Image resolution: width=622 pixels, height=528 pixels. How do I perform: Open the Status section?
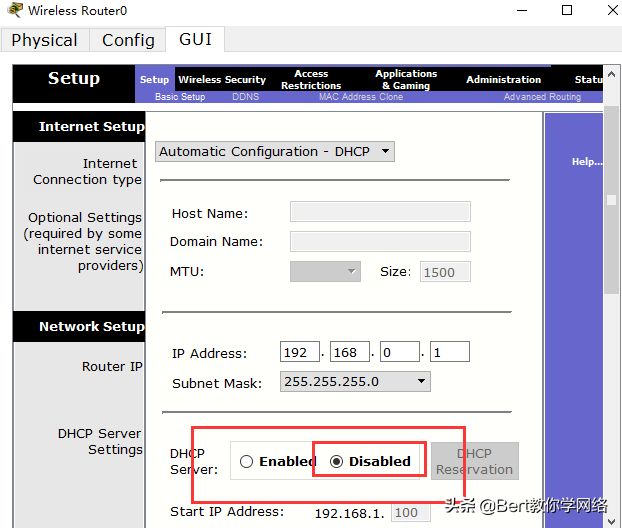point(589,79)
